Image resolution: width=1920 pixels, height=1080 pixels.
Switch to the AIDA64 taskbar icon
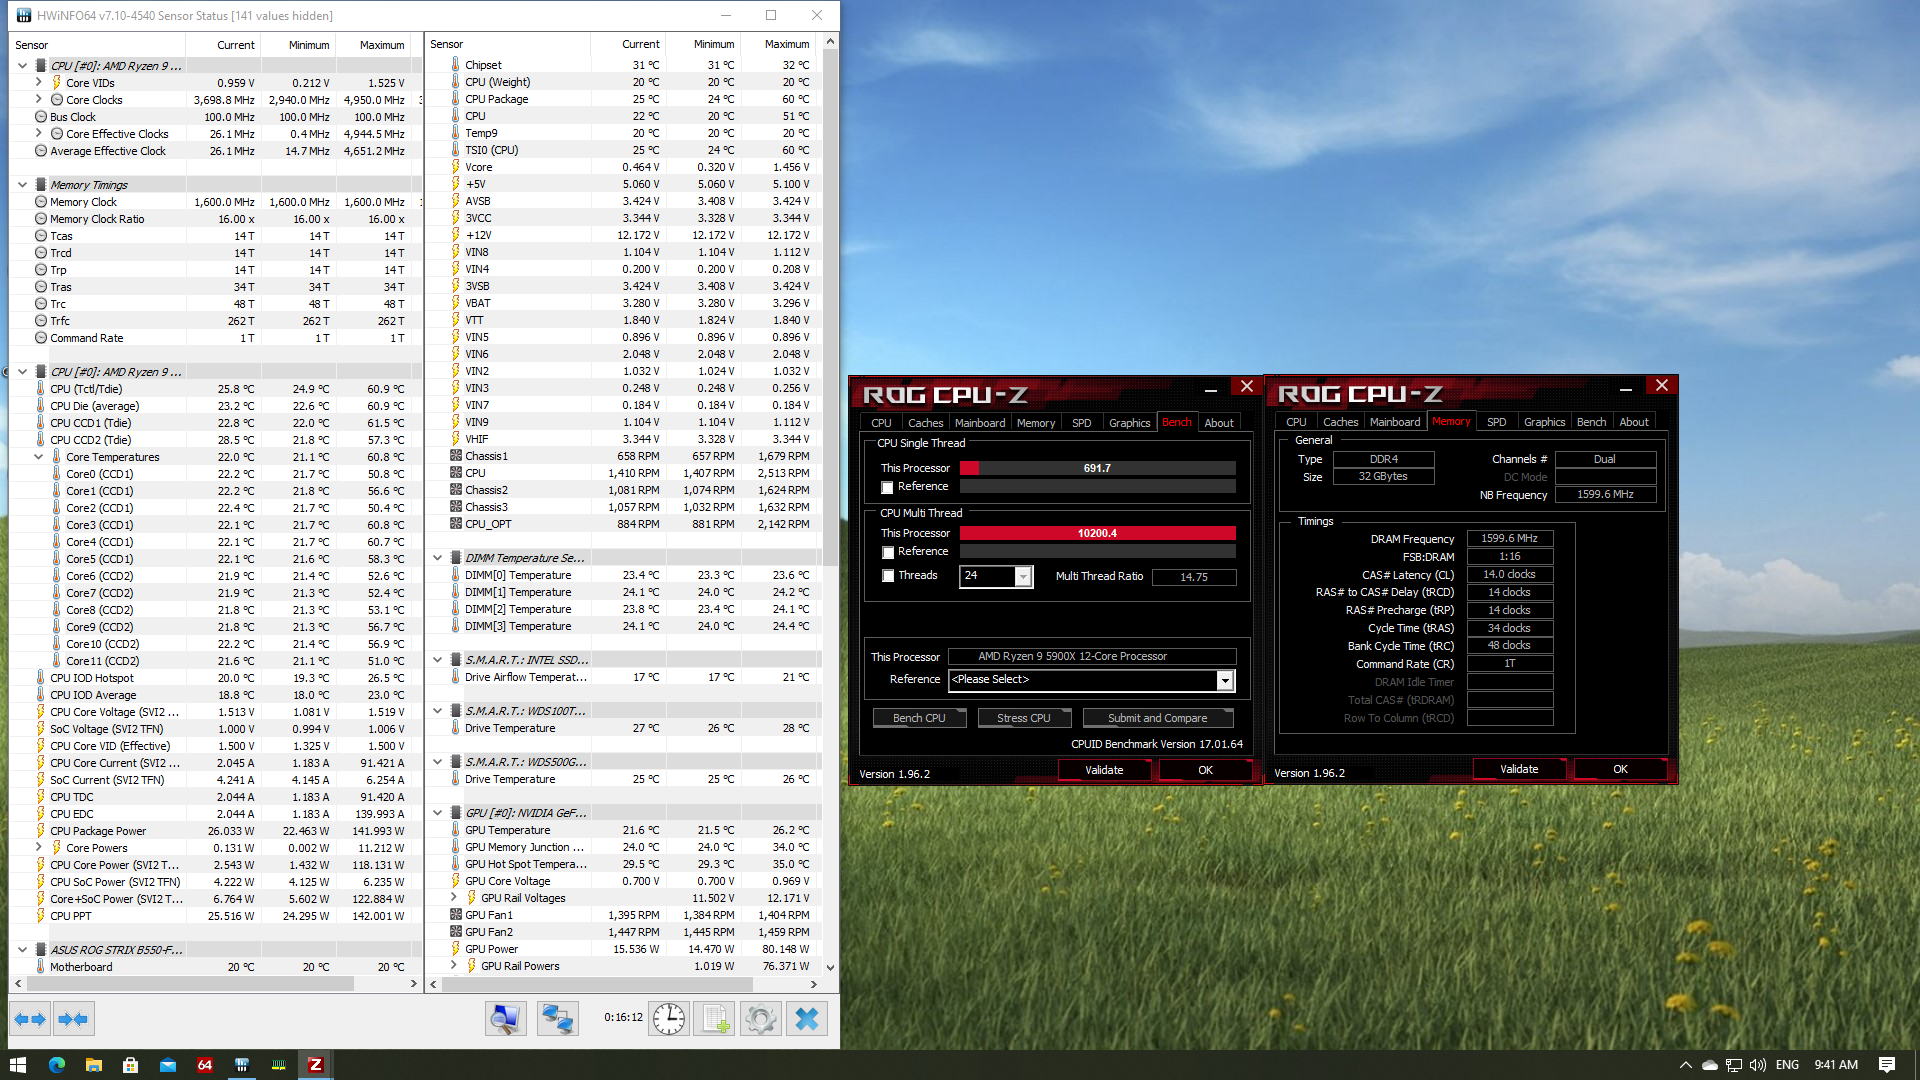click(x=204, y=1065)
